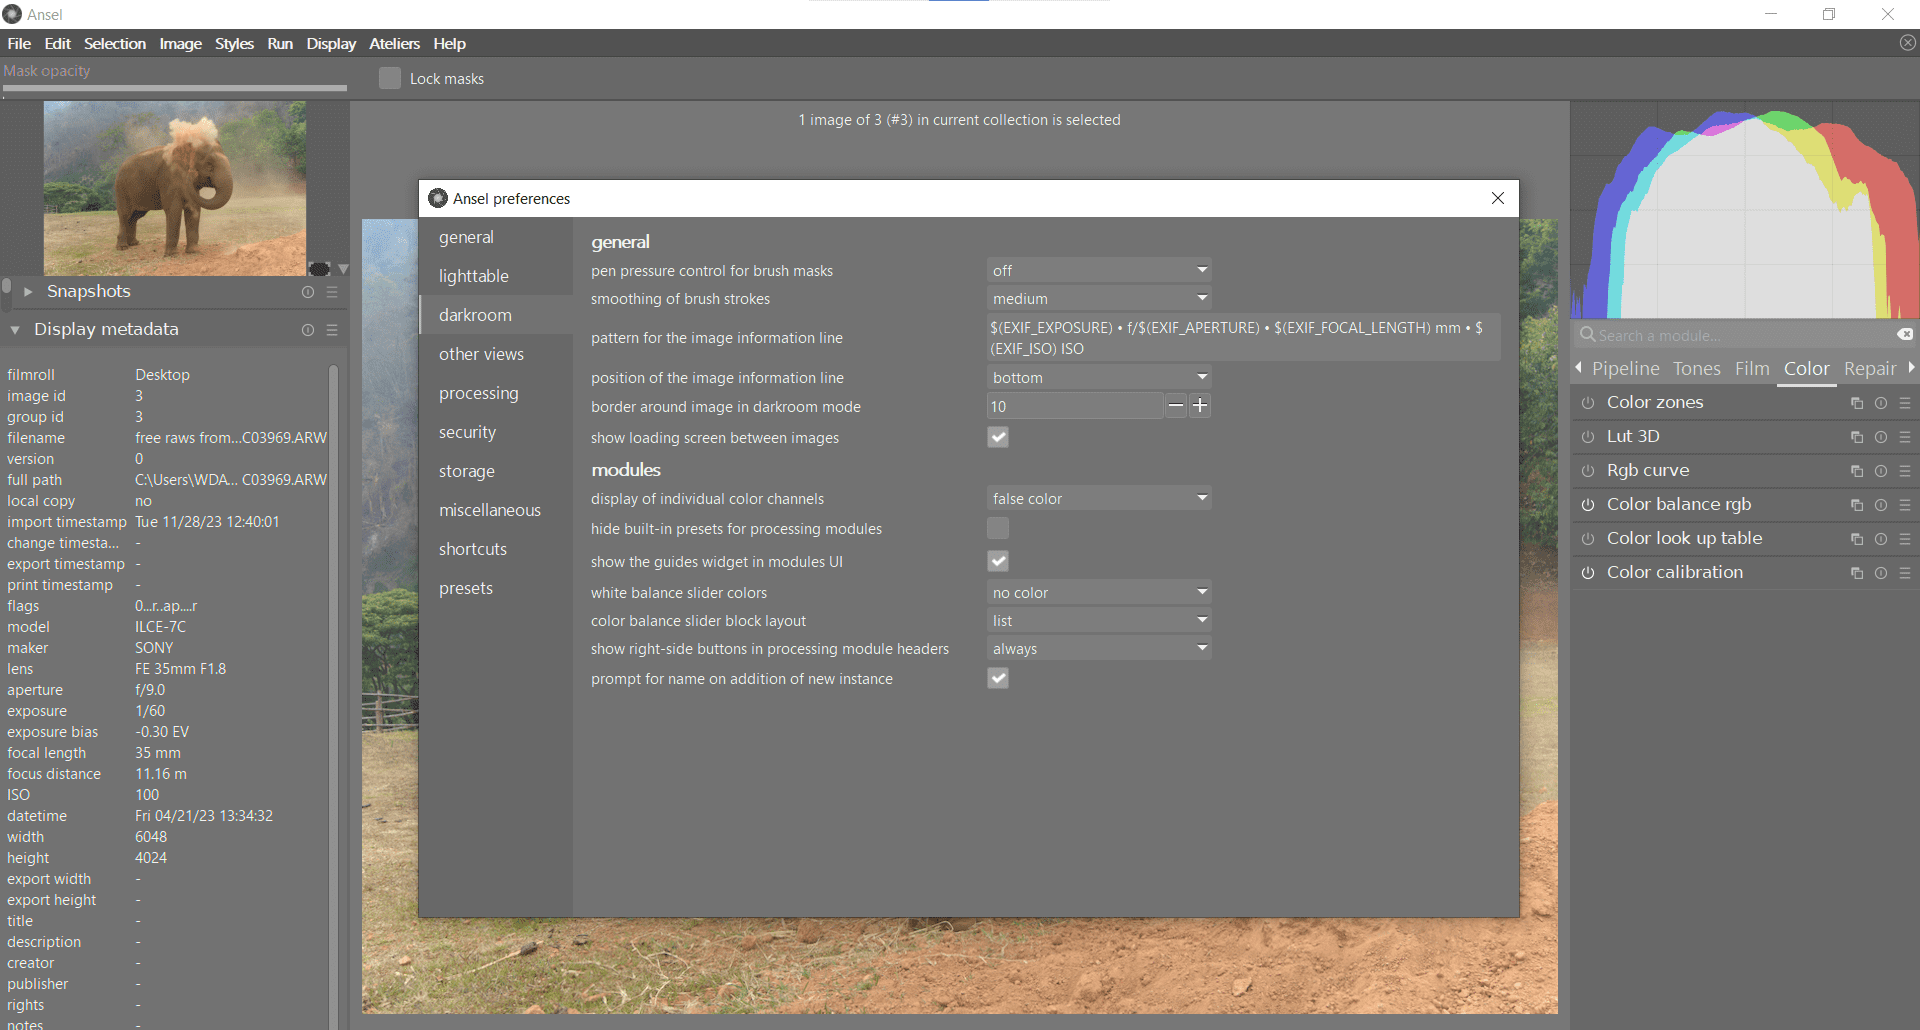Click the Color look up table power icon
Viewport: 1920px width, 1030px height.
(x=1588, y=539)
